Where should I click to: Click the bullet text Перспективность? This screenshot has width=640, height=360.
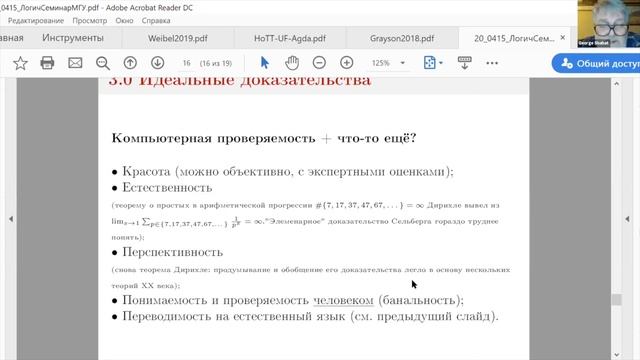pos(173,252)
